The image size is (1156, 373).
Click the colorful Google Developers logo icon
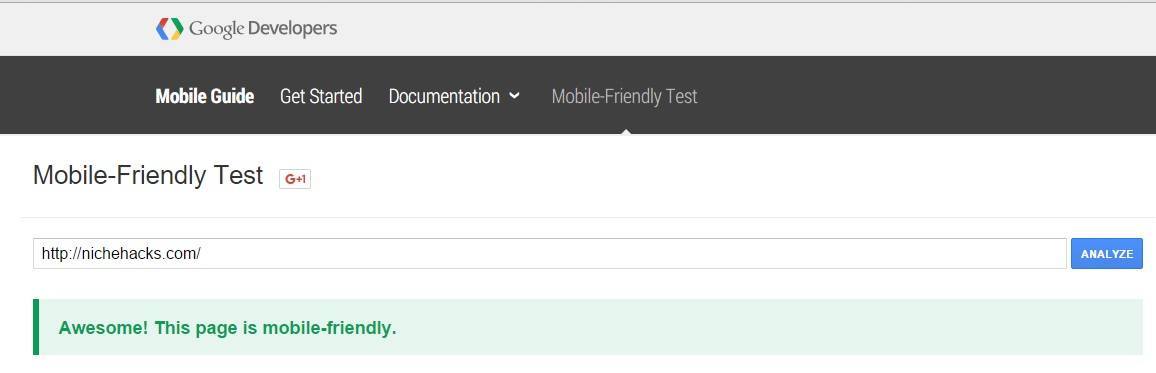pos(170,29)
